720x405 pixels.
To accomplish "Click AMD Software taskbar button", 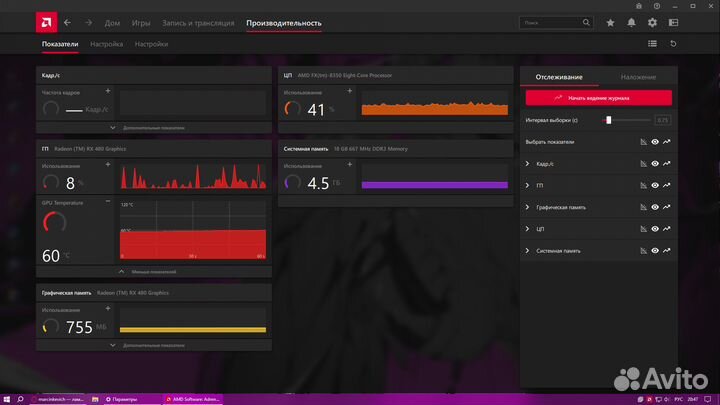I will (x=193, y=399).
